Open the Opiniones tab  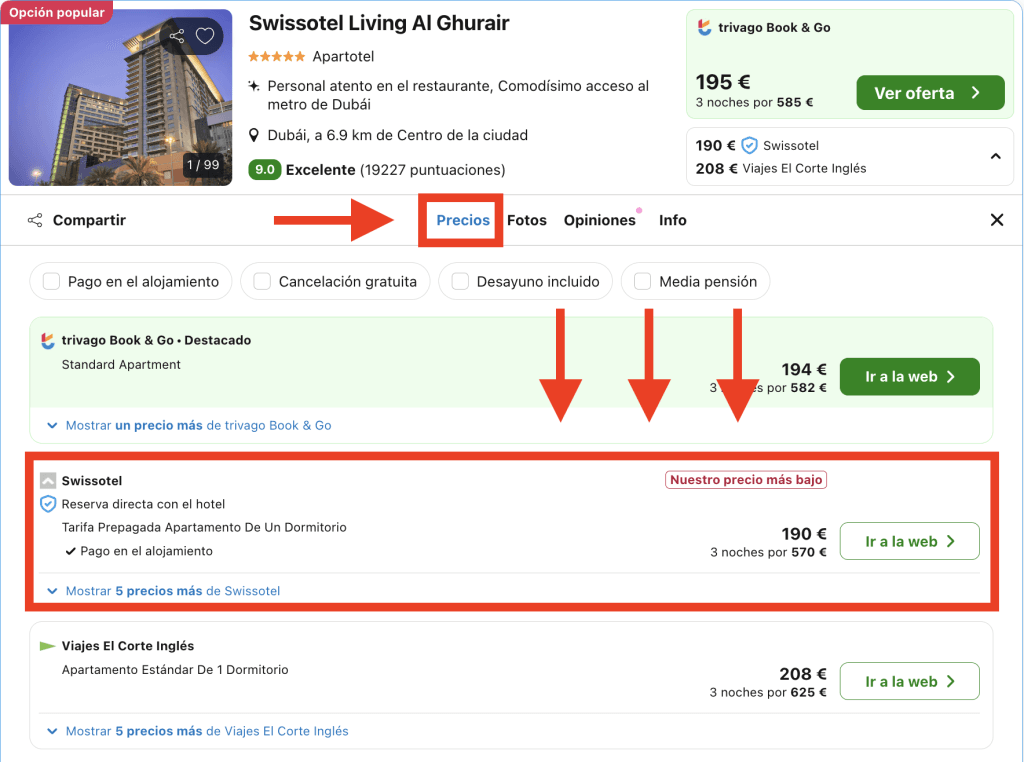click(x=599, y=220)
